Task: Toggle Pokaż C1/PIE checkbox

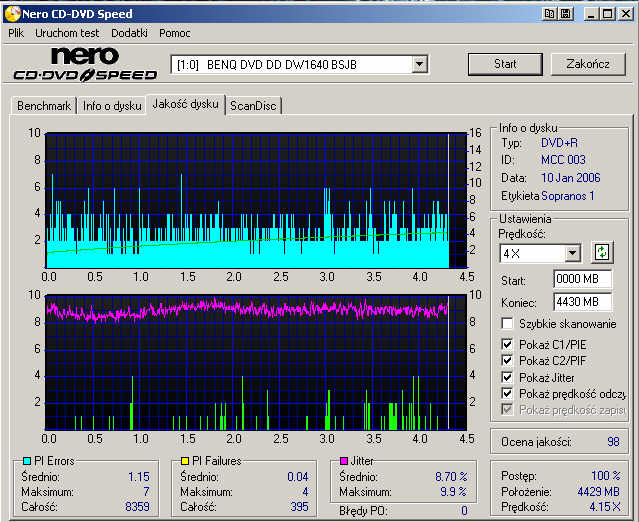Action: (507, 344)
